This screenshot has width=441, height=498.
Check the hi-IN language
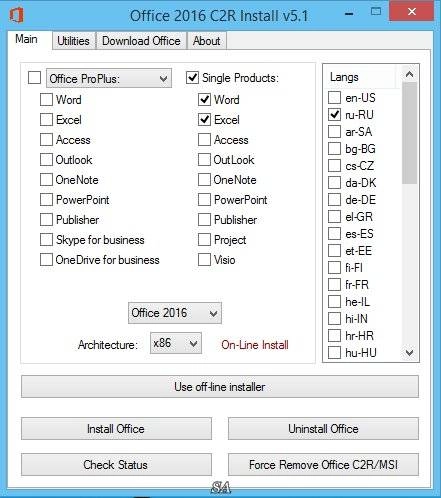point(334,319)
